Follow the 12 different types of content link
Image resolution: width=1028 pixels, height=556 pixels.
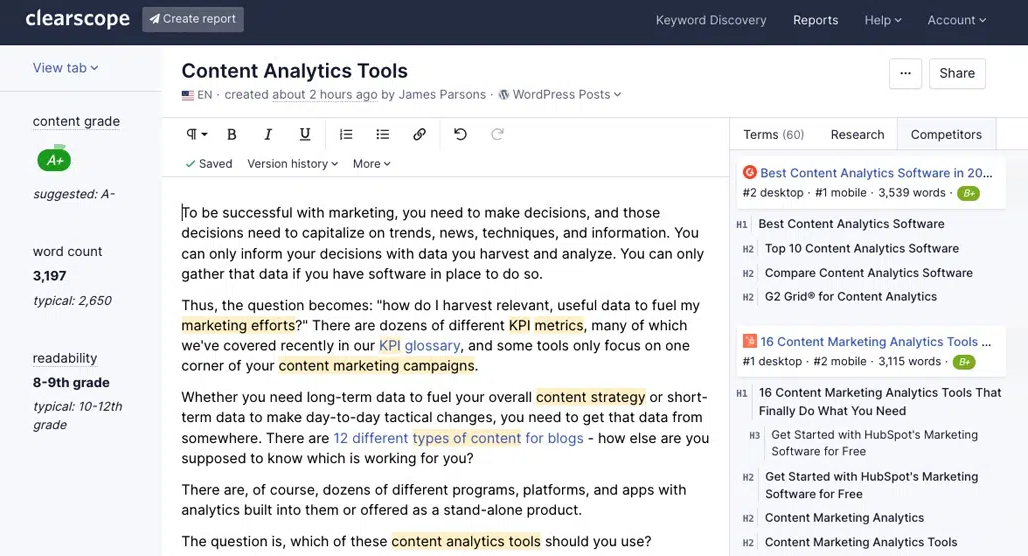pos(458,438)
